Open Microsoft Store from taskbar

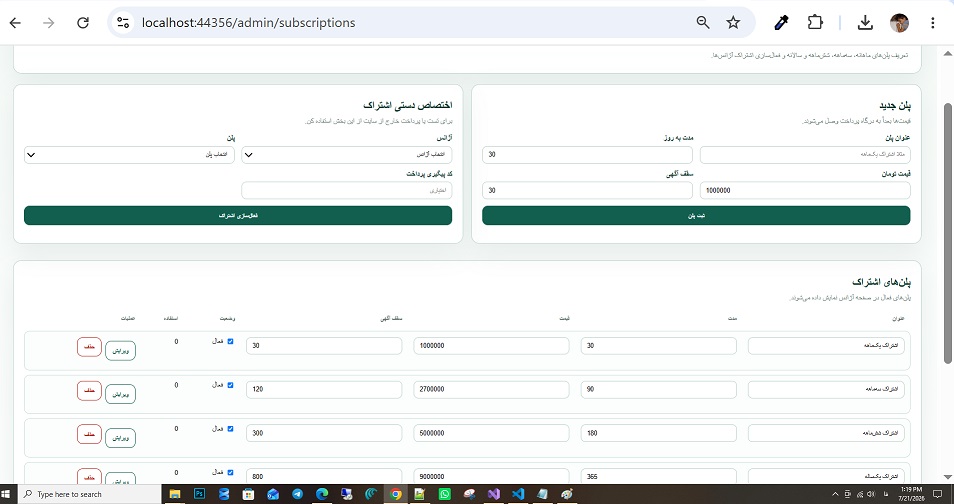248,494
